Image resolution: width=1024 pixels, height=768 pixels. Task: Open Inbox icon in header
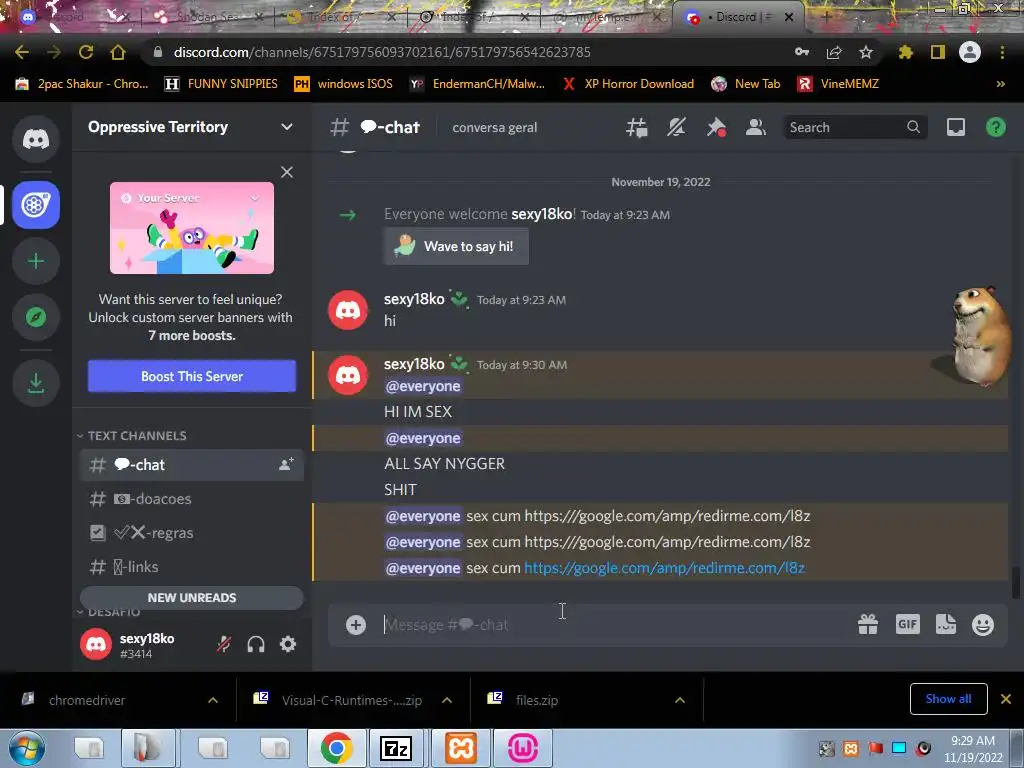coord(956,127)
